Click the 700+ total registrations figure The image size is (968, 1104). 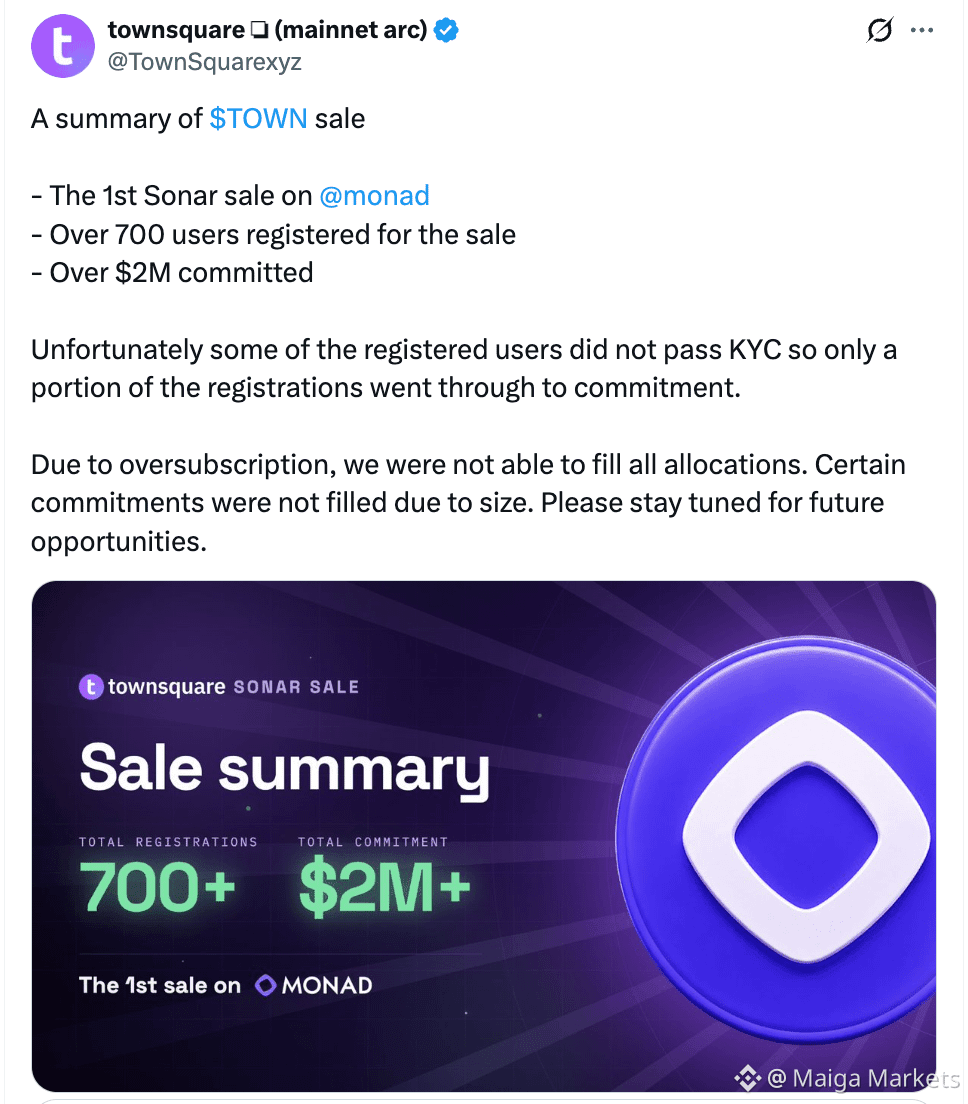[x=157, y=886]
